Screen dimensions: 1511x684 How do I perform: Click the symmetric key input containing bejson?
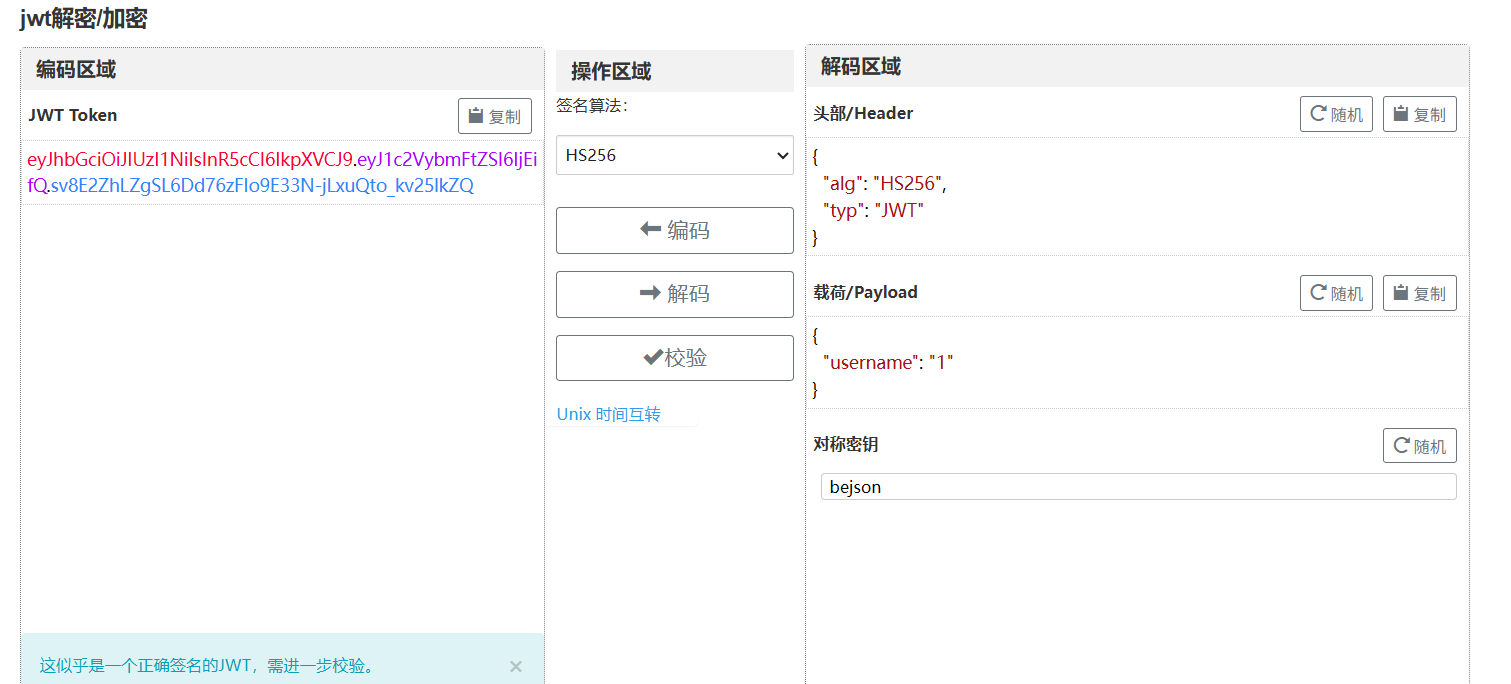[x=1137, y=487]
